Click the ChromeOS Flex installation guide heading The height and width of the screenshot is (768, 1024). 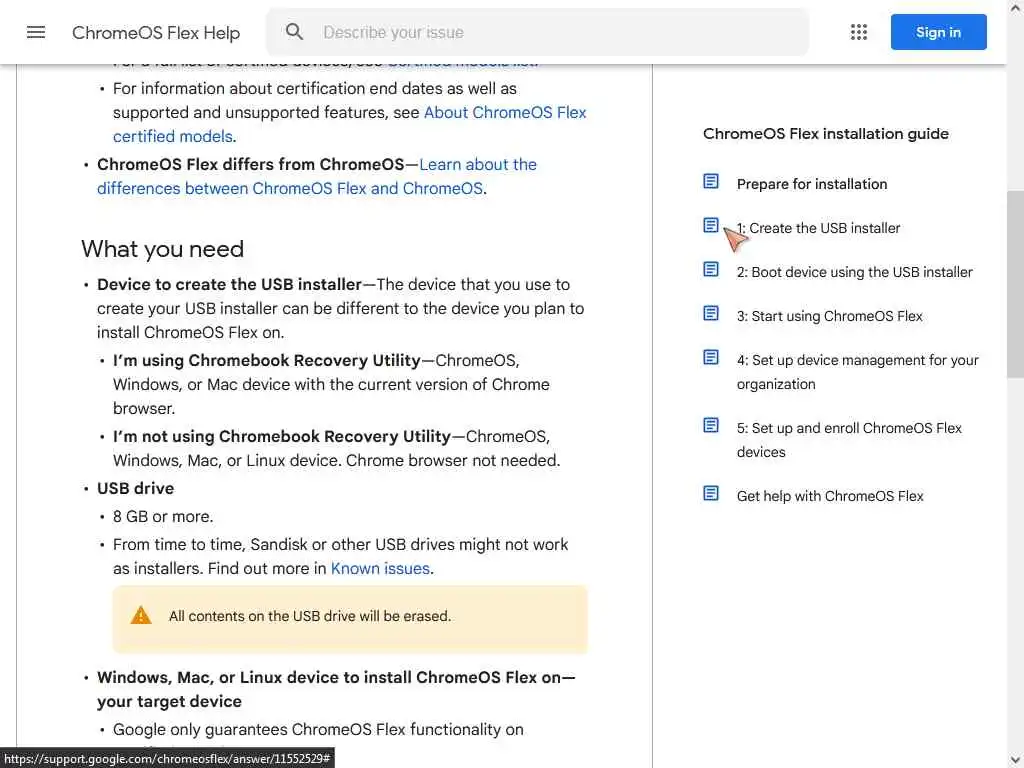(825, 134)
